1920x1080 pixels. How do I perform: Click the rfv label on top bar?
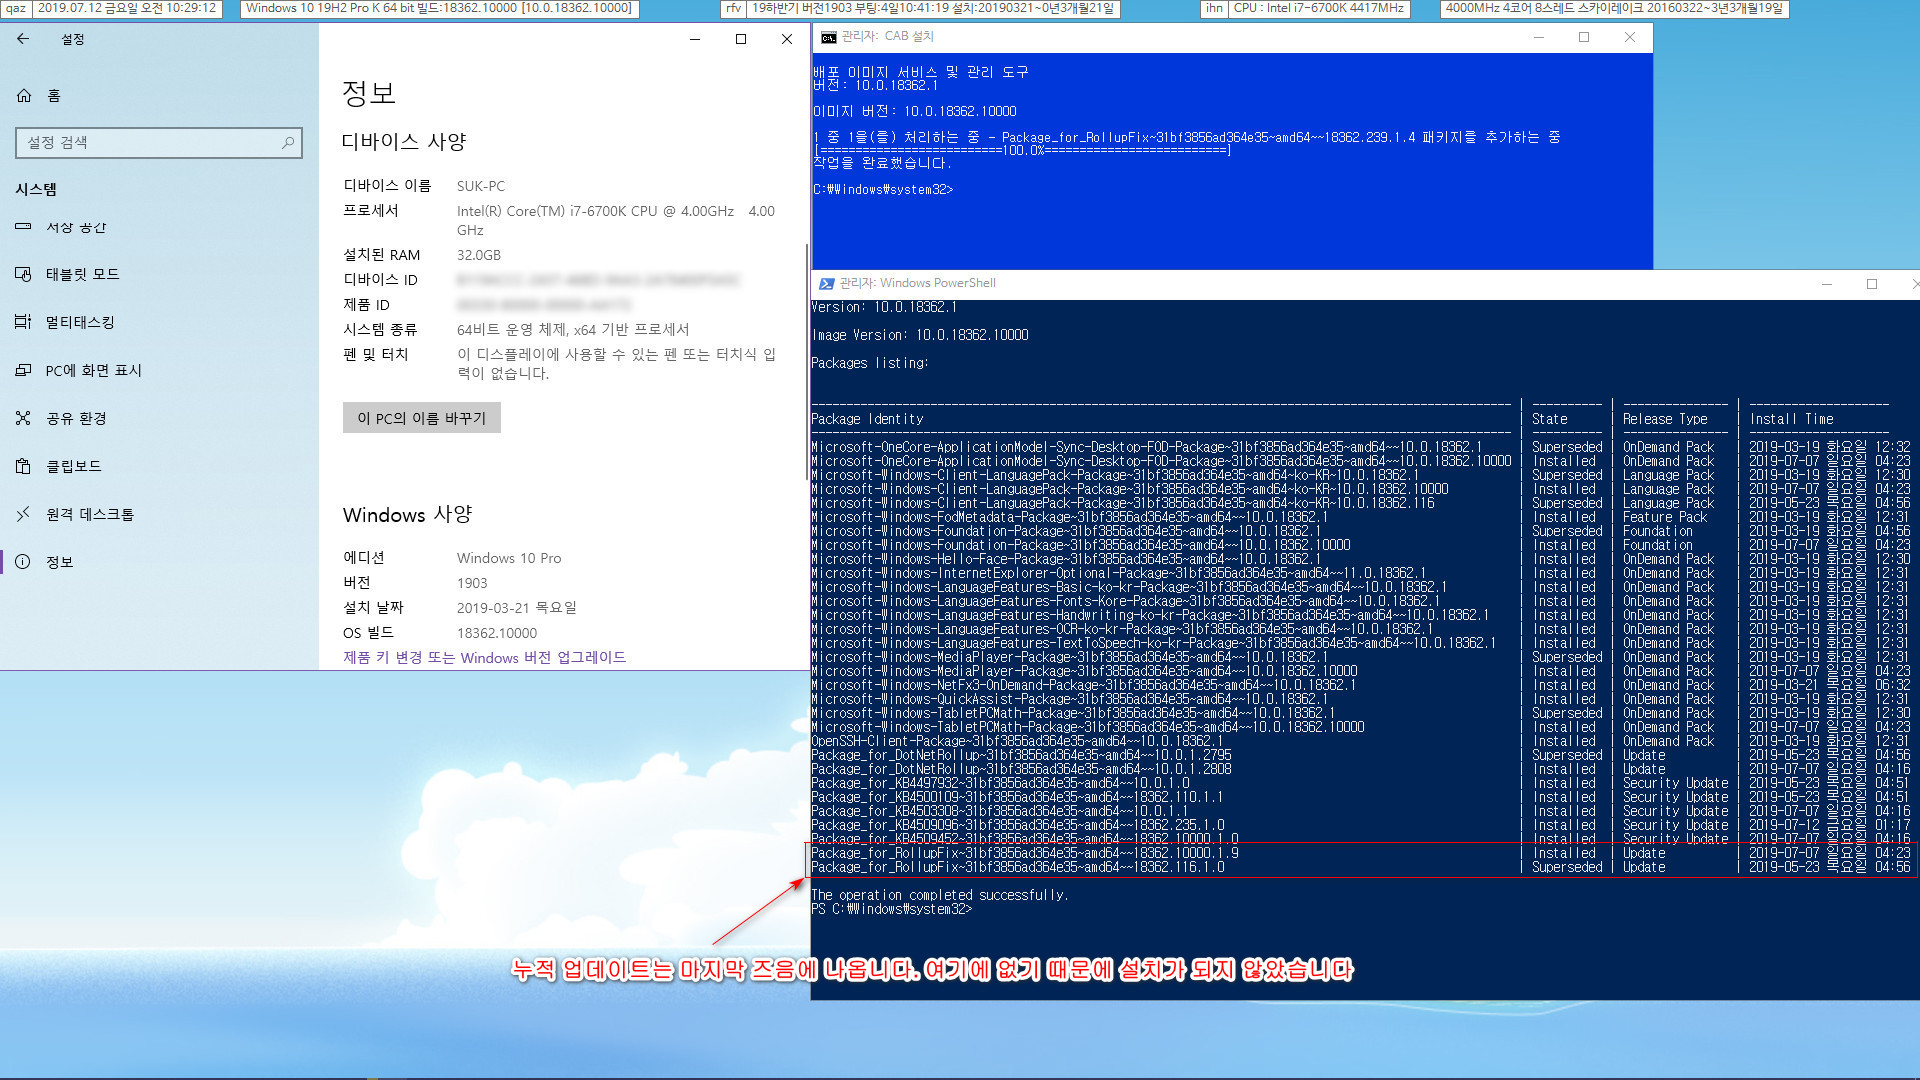point(733,8)
